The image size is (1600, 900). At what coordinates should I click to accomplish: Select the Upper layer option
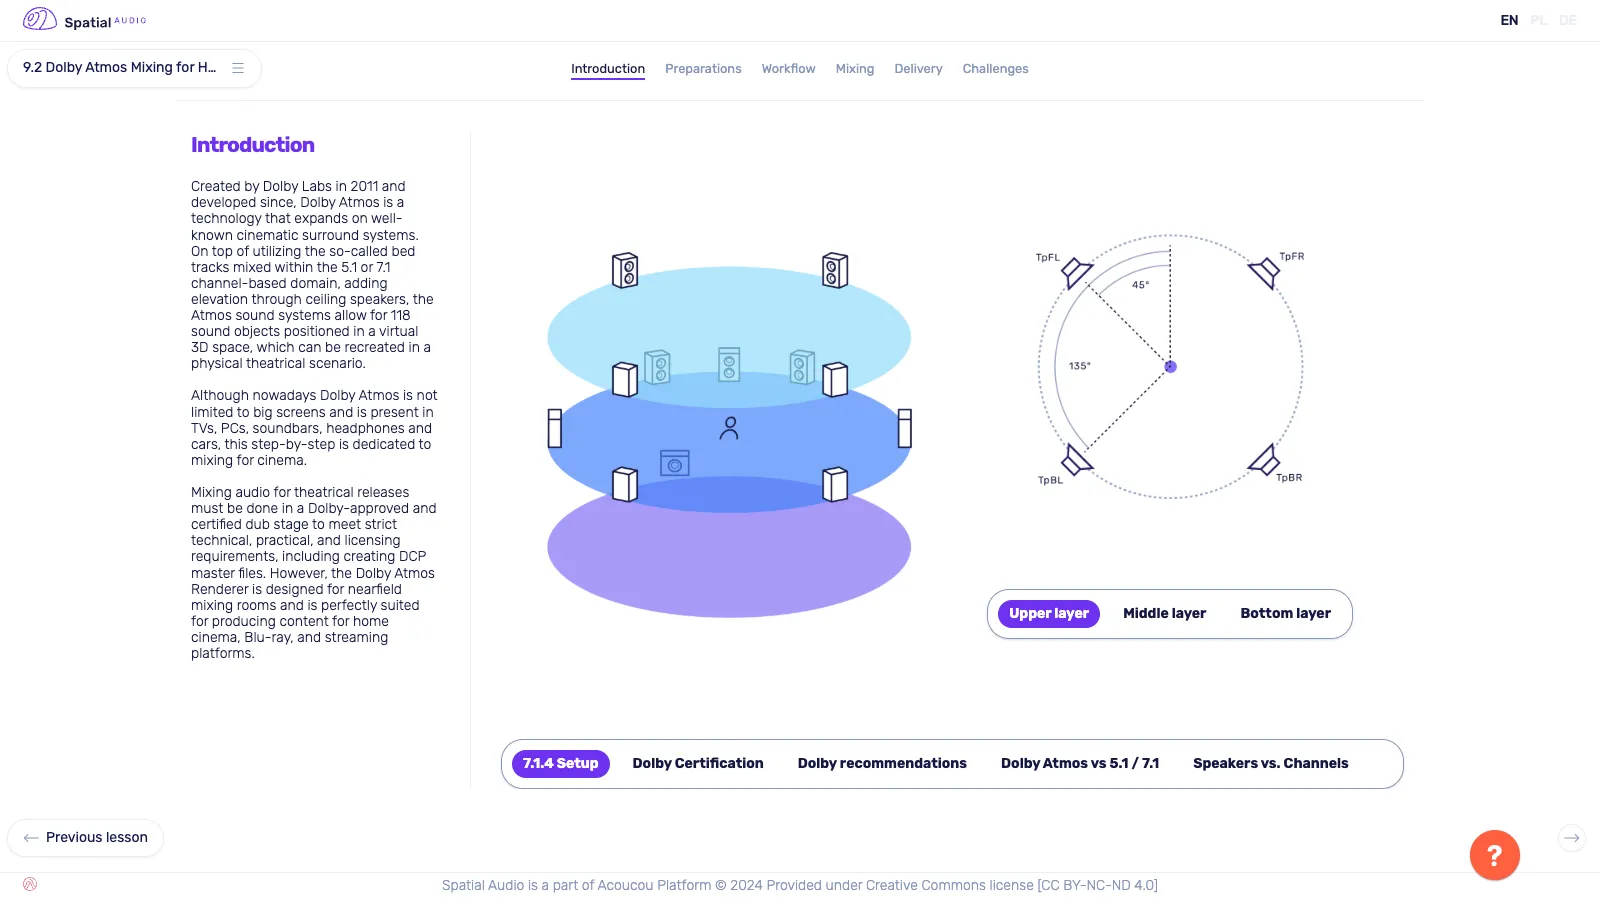point(1049,614)
